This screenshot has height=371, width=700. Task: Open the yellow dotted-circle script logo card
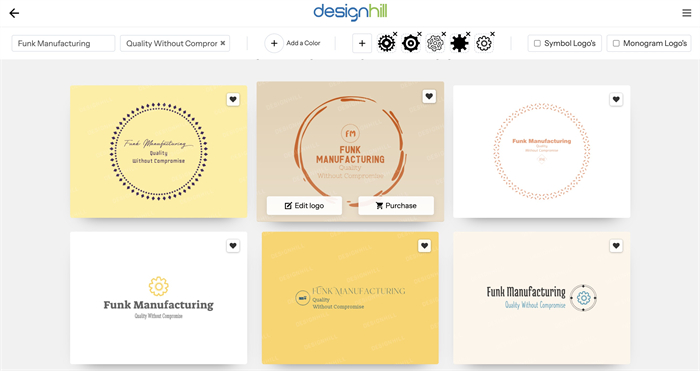pos(158,151)
